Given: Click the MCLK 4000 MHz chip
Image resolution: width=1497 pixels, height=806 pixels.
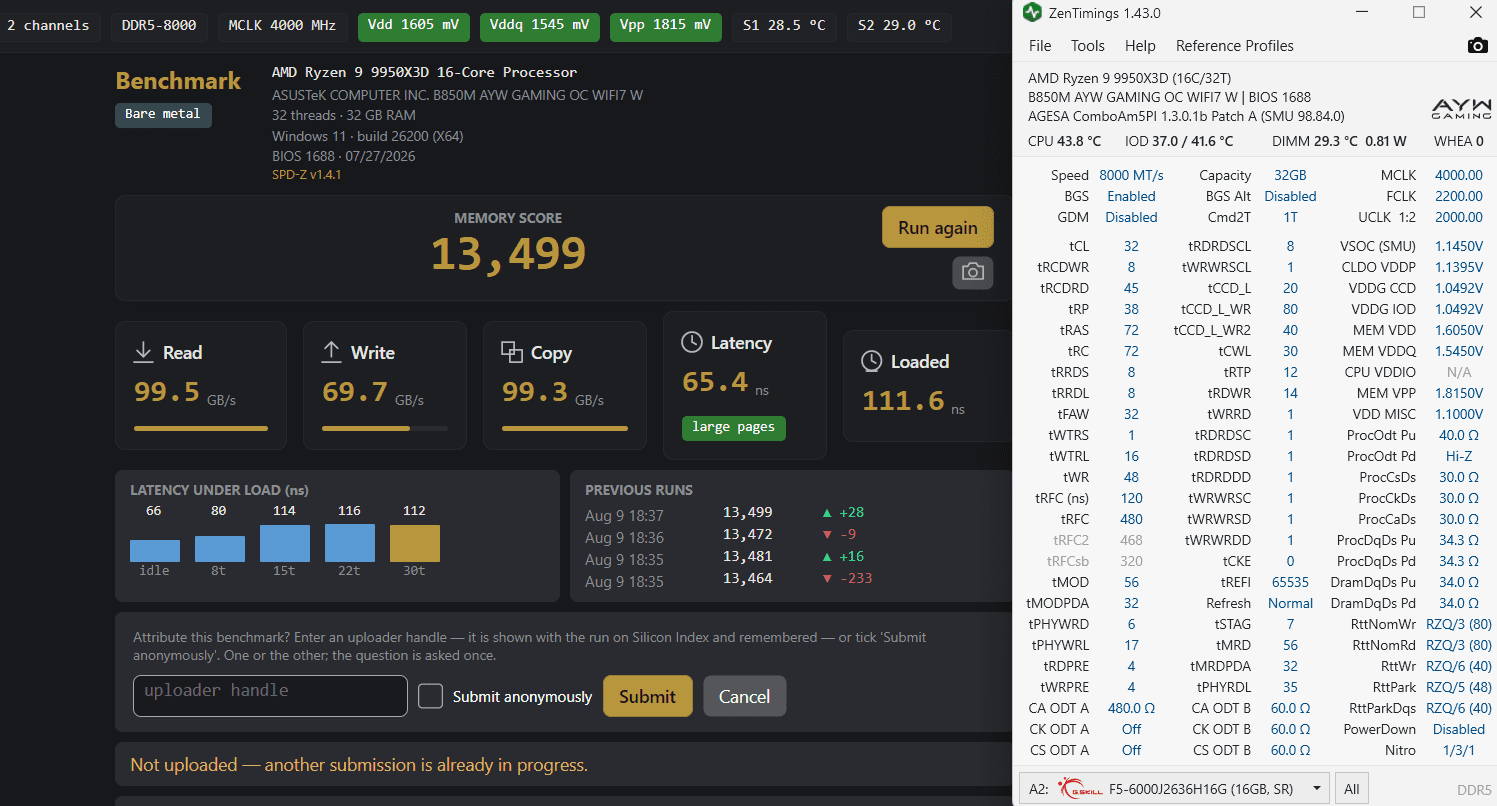Looking at the screenshot, I should (282, 26).
